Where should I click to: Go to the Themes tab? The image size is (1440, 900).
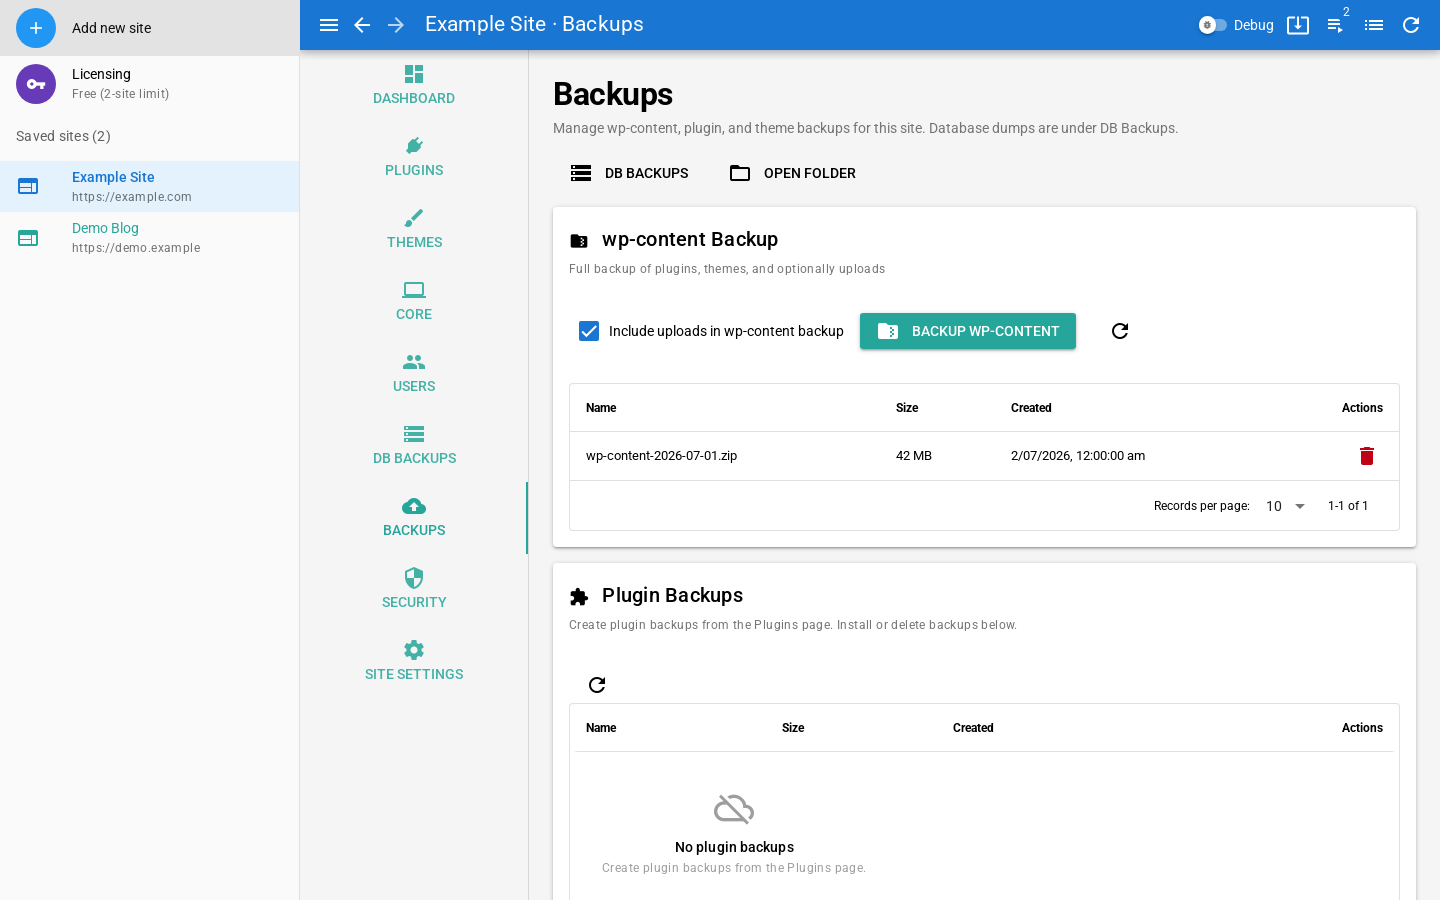tap(414, 230)
